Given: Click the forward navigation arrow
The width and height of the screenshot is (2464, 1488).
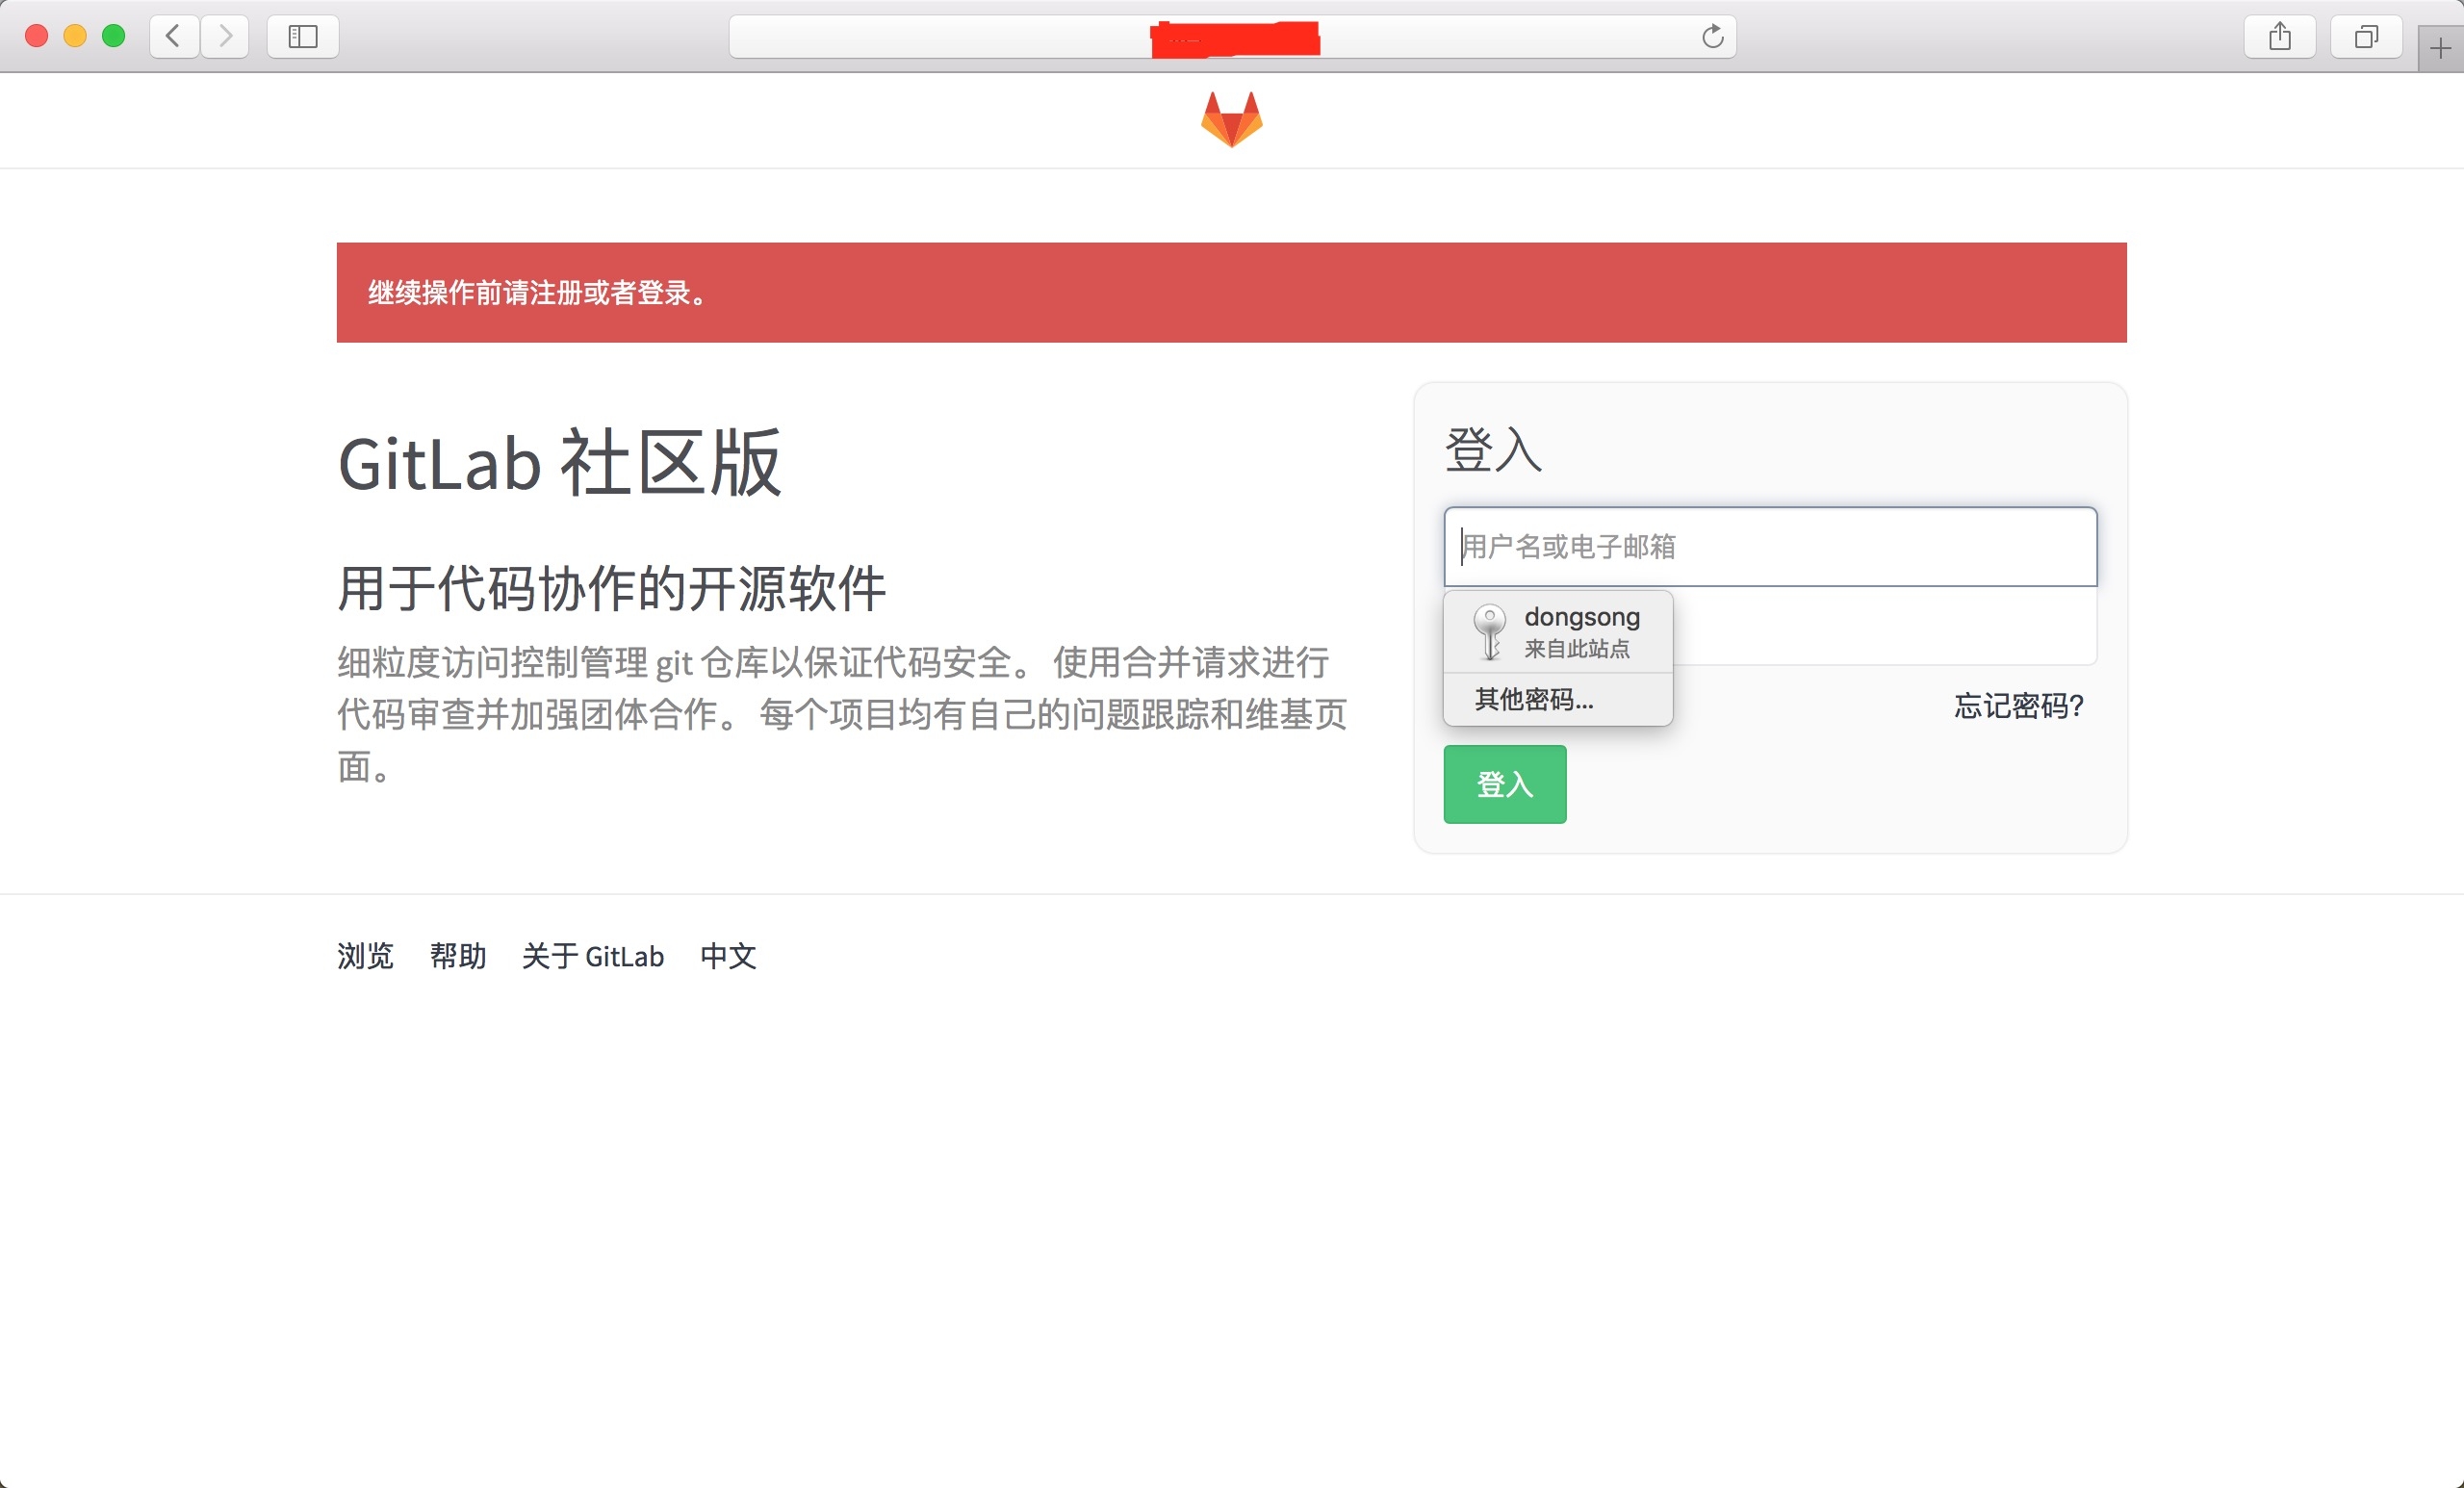Looking at the screenshot, I should 224,36.
